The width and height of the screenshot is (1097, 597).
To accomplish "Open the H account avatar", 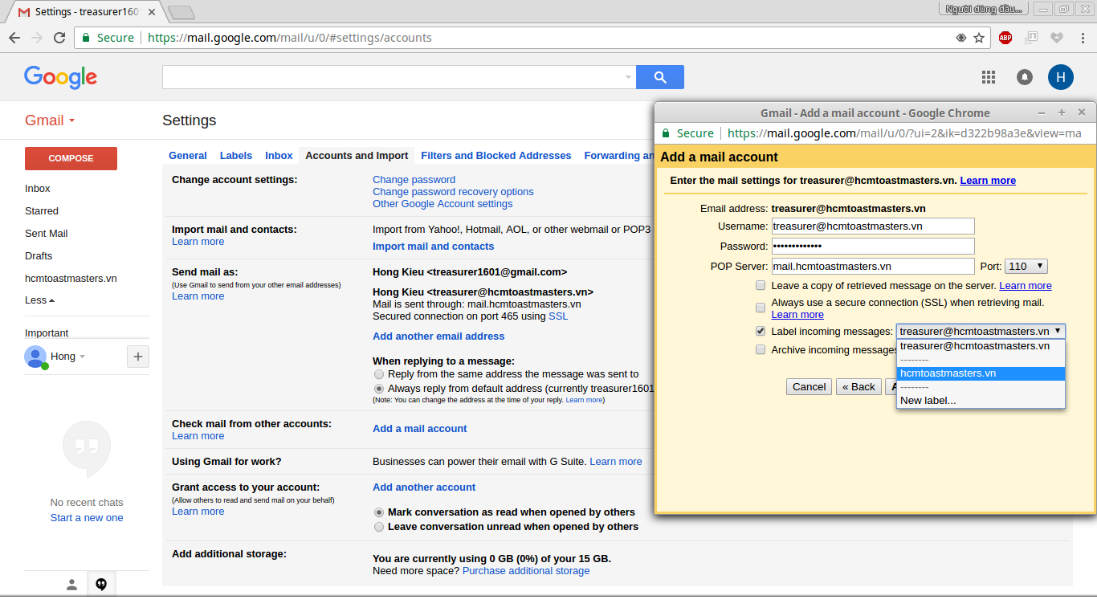I will point(1061,77).
